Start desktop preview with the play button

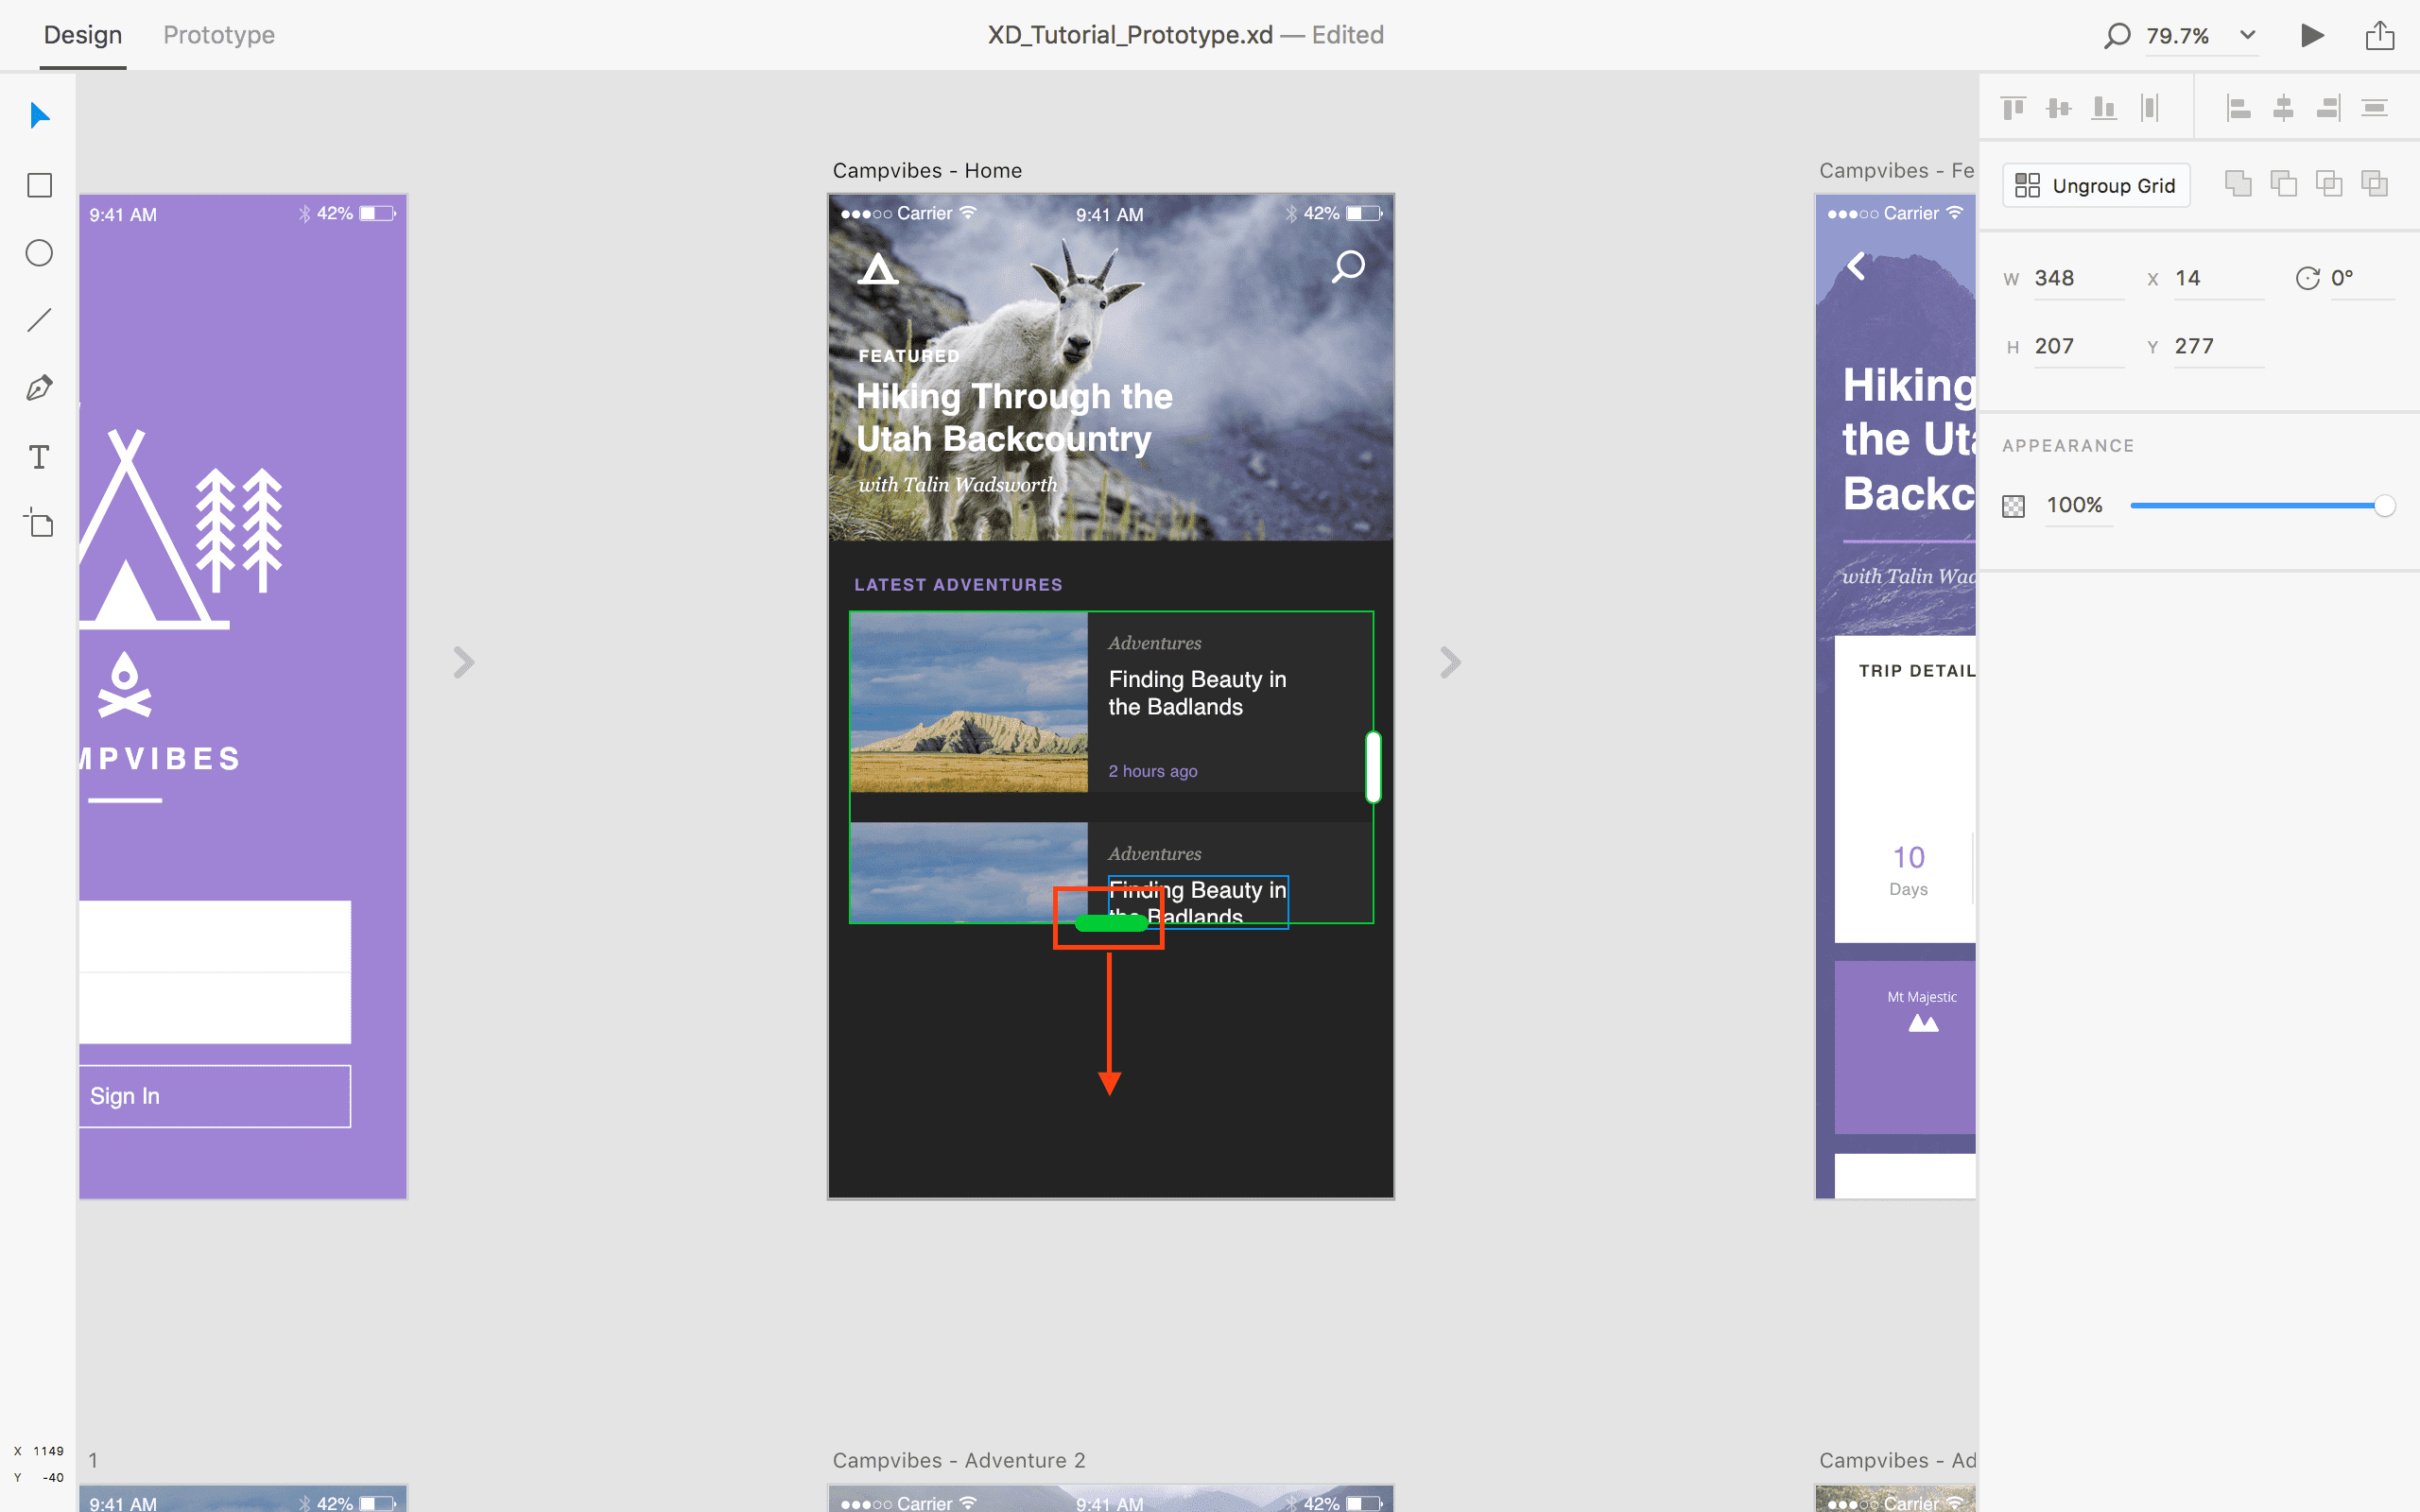[x=2311, y=35]
